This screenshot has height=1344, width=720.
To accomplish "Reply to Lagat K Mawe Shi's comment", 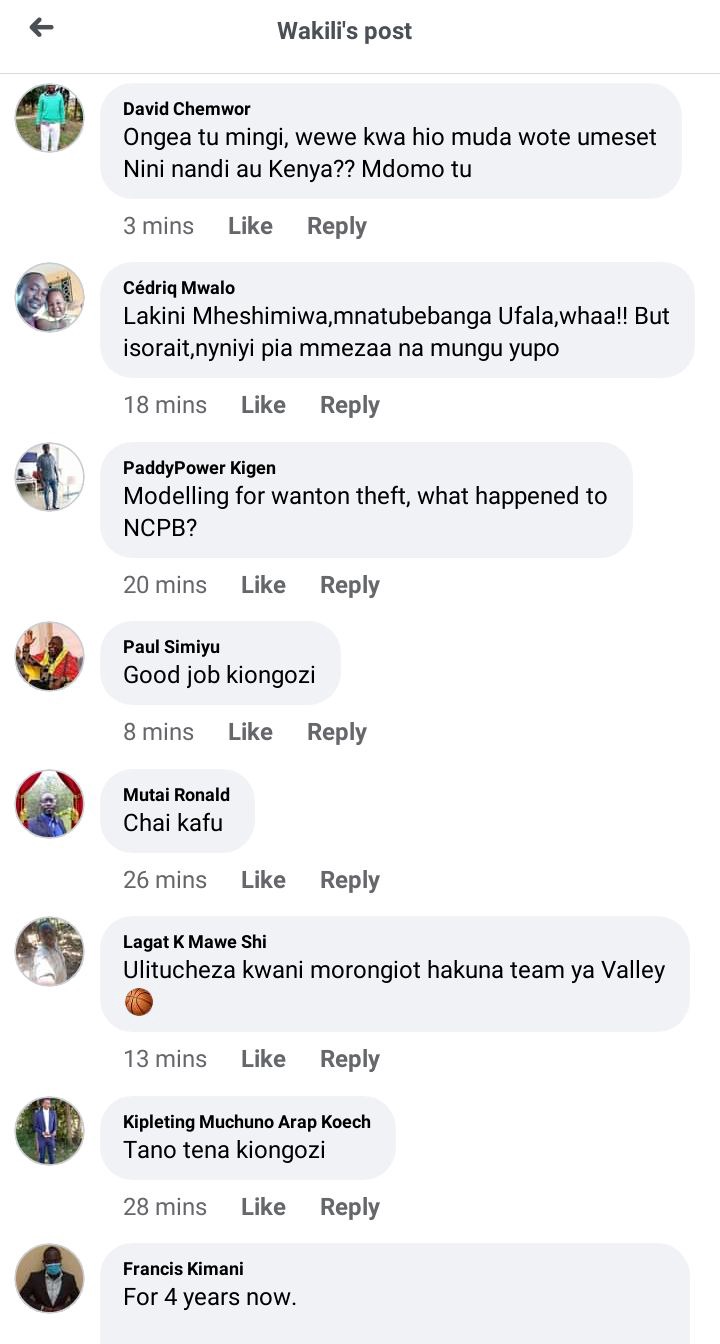I will (x=350, y=1059).
